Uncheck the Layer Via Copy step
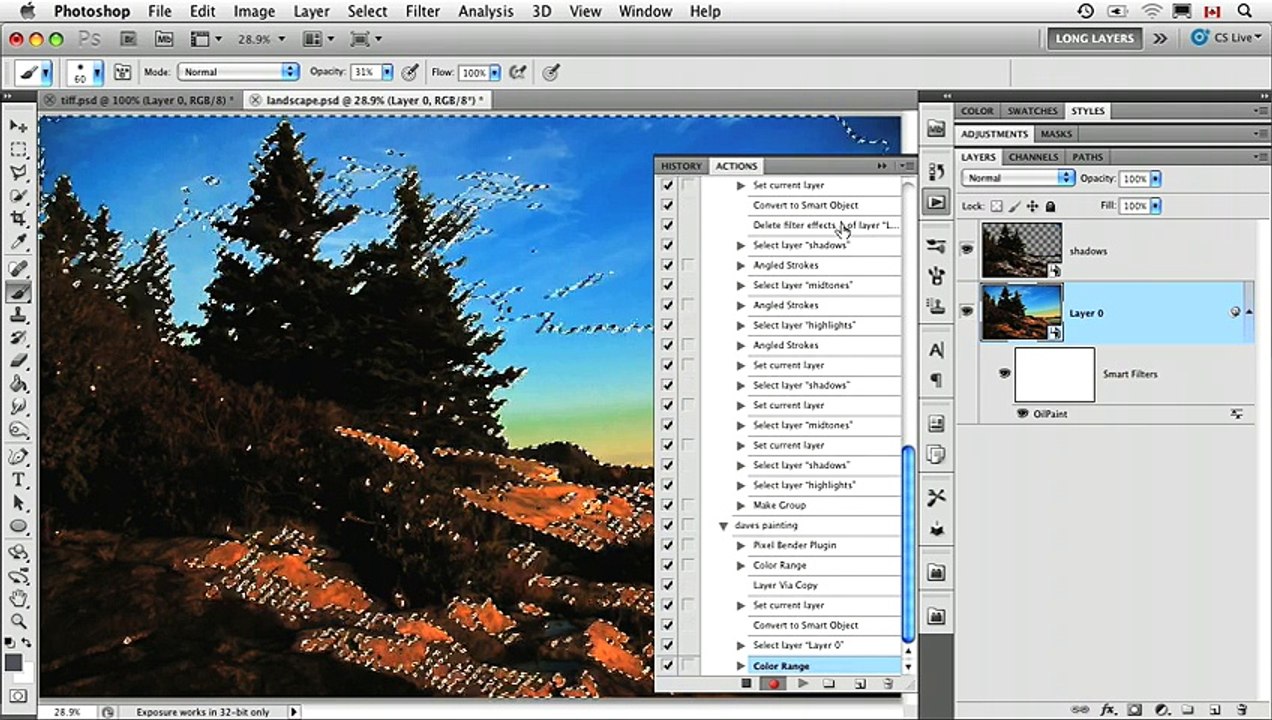 pyautogui.click(x=667, y=585)
